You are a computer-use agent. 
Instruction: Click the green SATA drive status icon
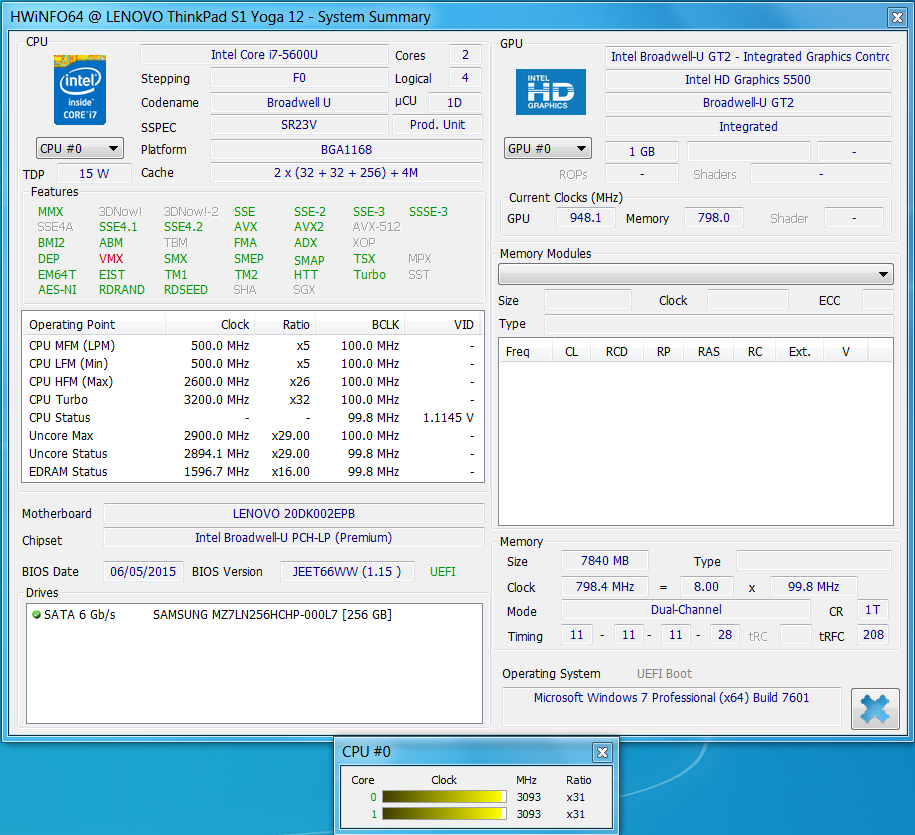pos(36,614)
